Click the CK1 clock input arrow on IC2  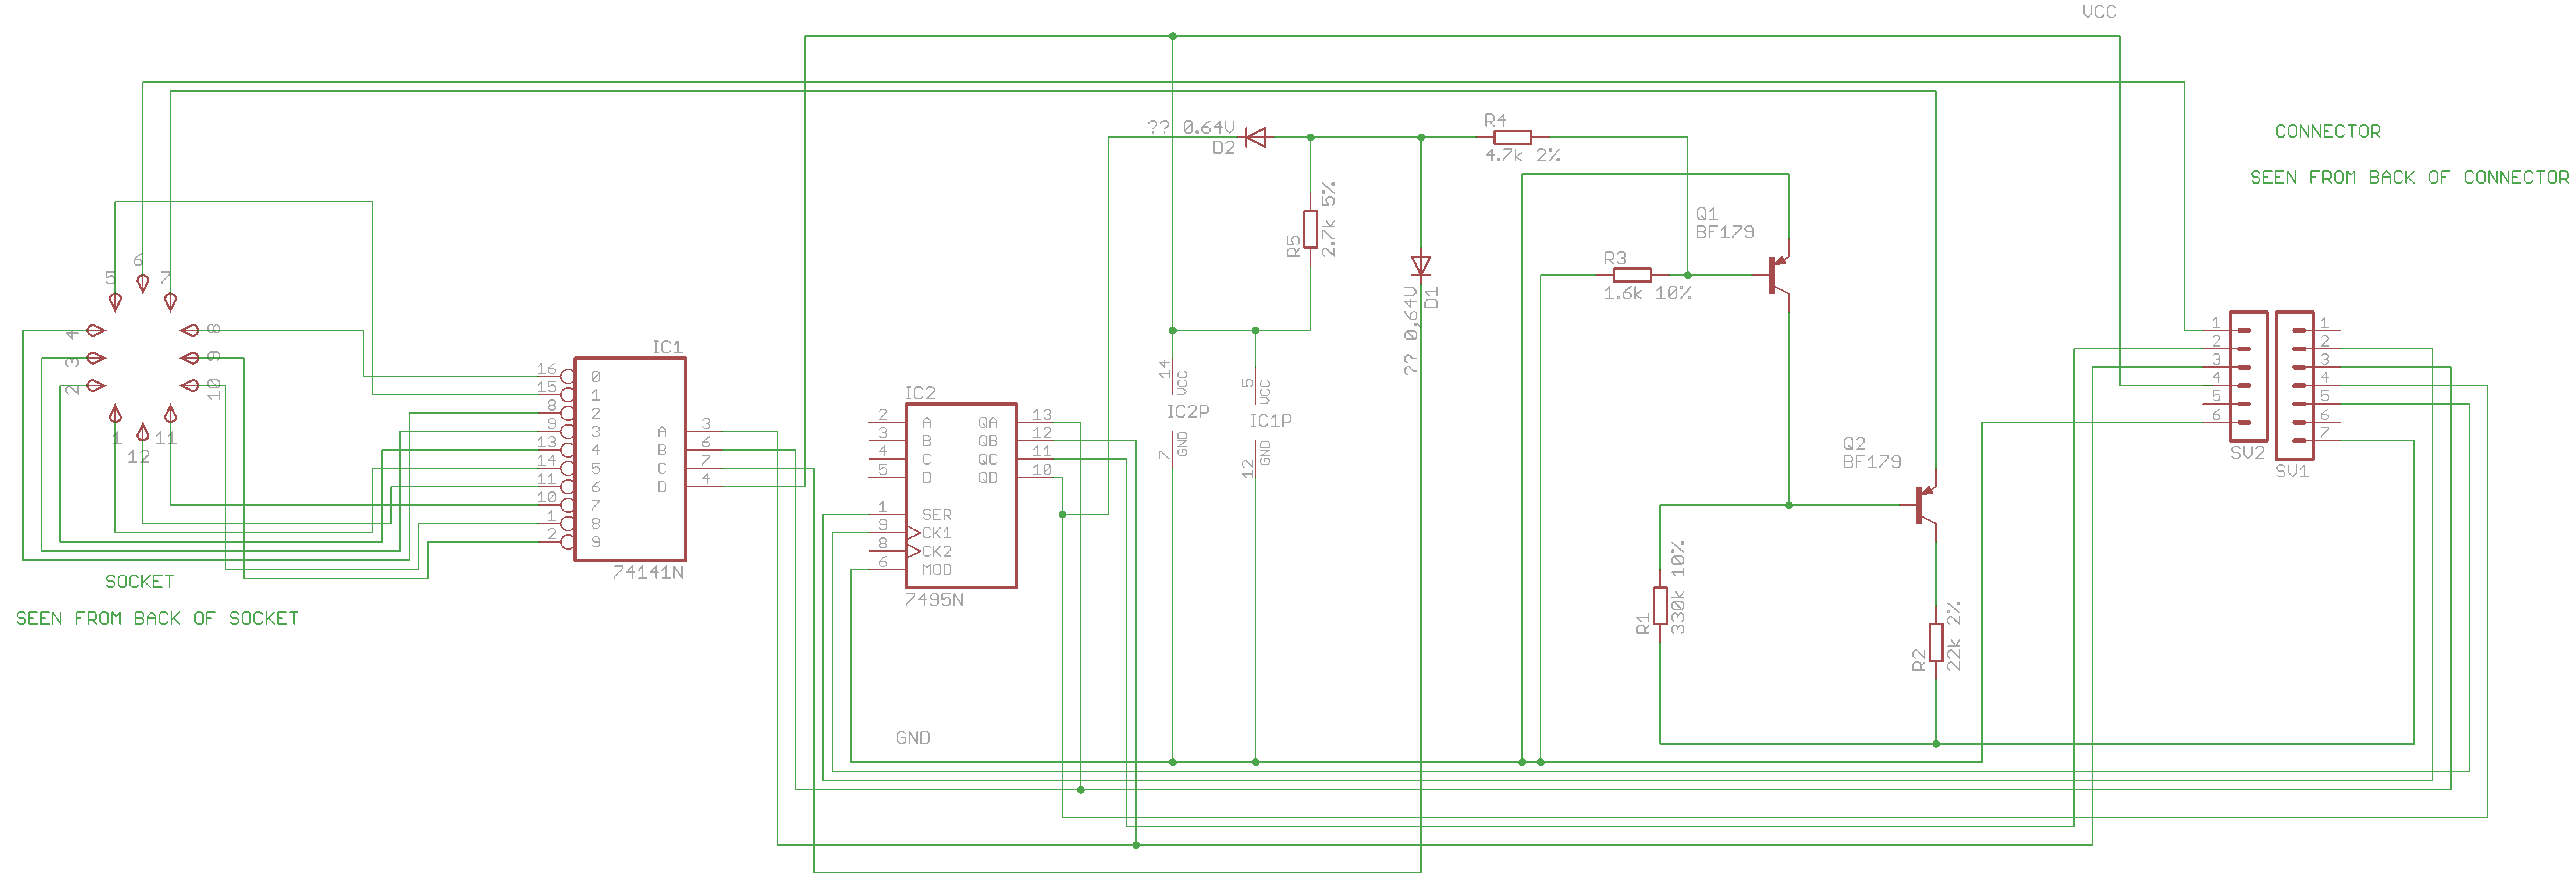pos(913,533)
